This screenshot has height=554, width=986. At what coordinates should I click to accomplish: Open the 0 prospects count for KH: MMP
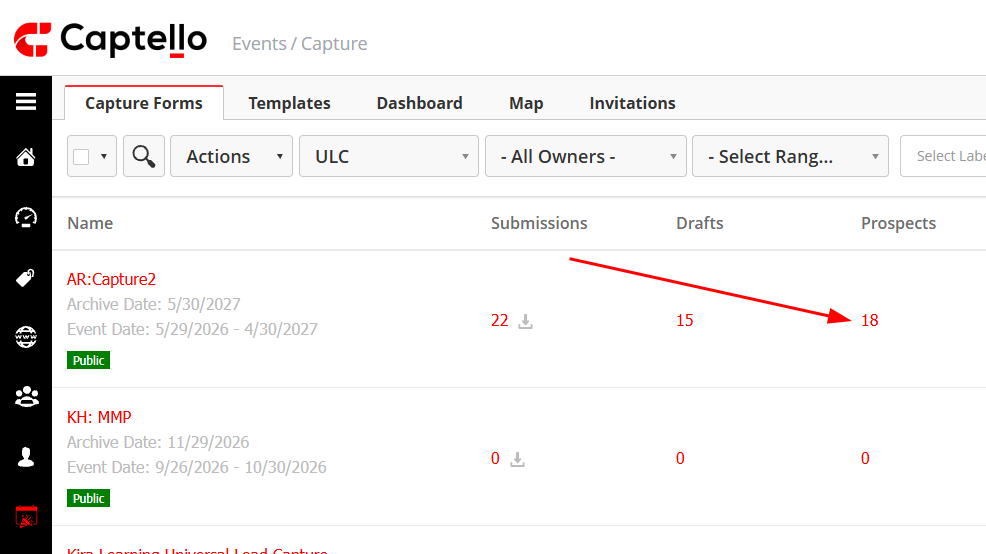[865, 458]
